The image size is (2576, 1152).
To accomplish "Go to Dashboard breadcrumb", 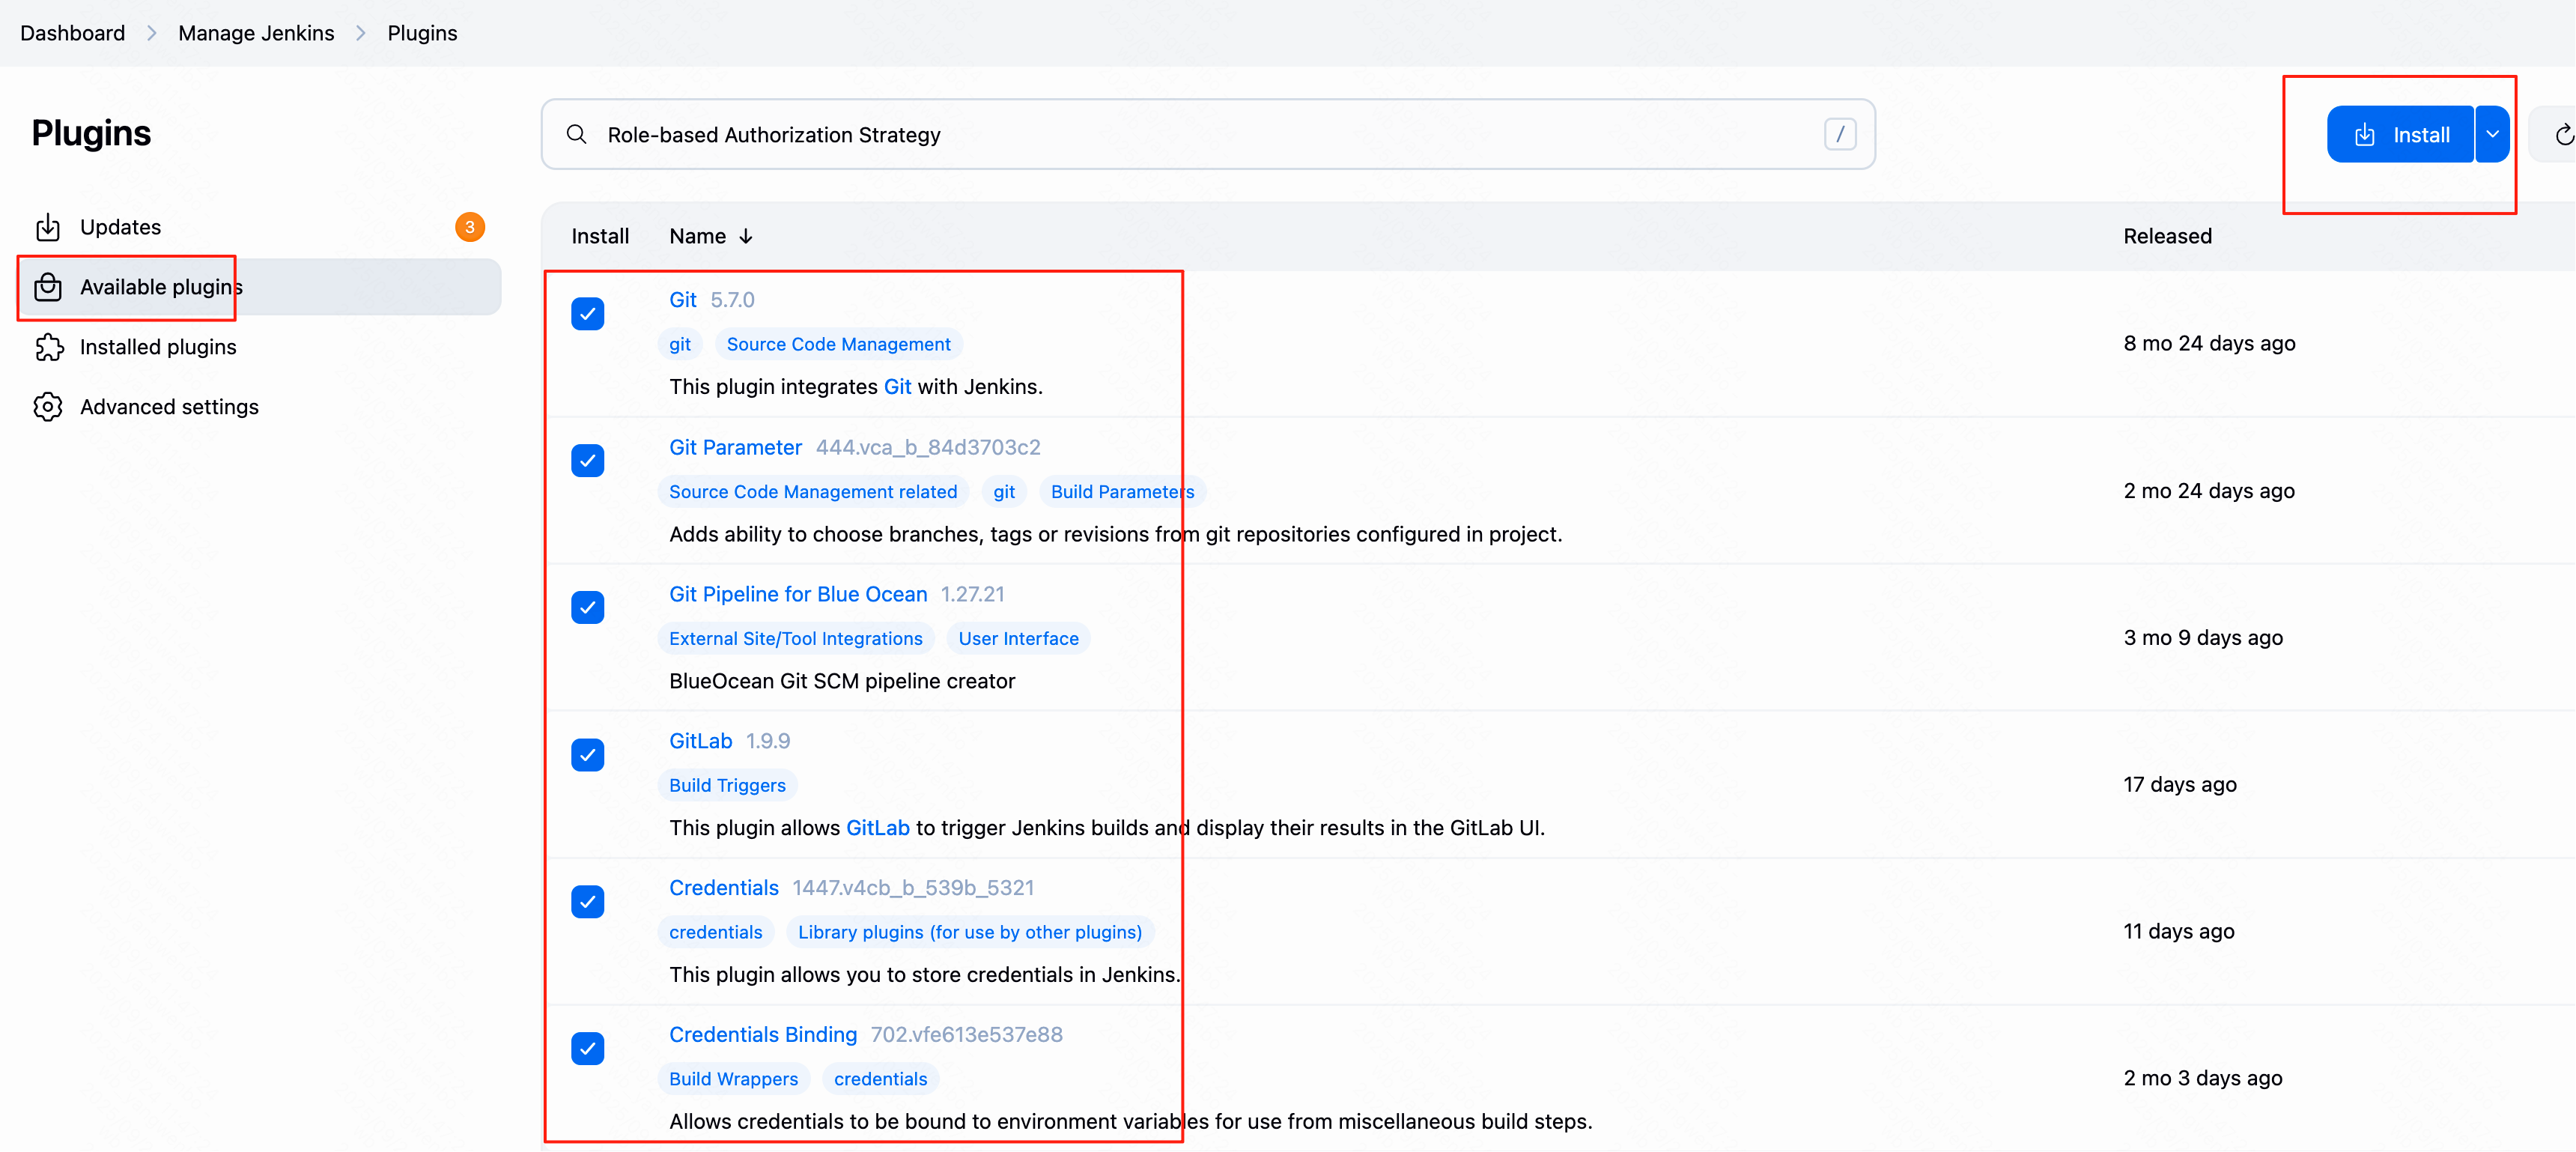I will (x=72, y=33).
